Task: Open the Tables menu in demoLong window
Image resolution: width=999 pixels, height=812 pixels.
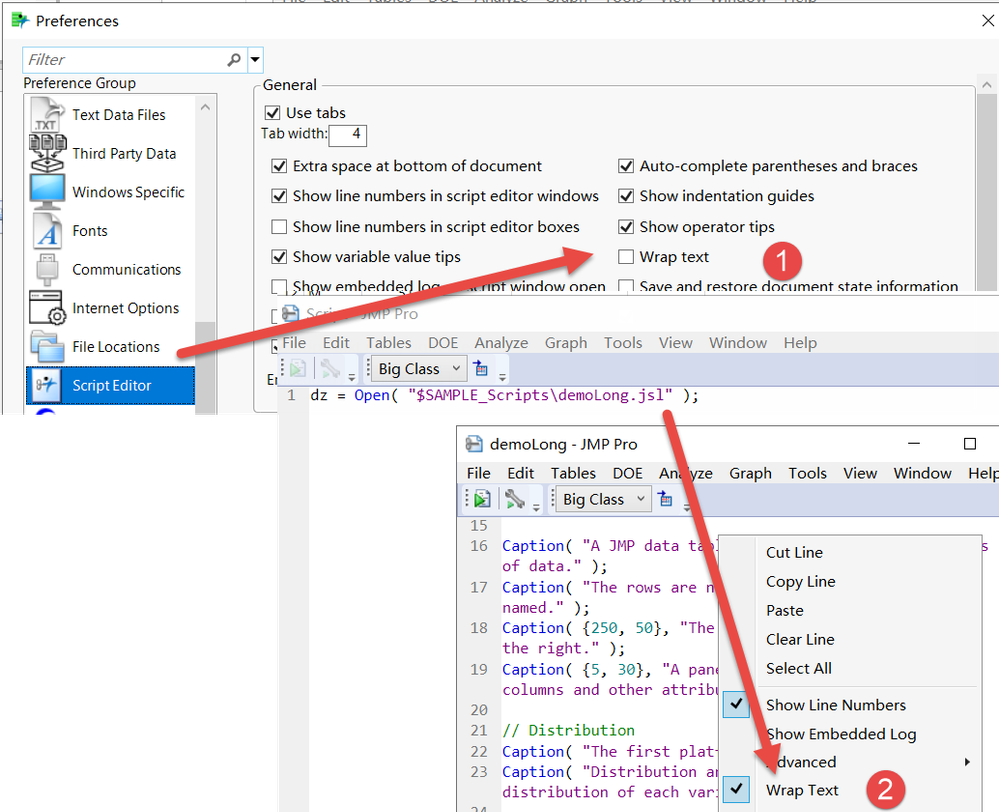Action: point(573,473)
